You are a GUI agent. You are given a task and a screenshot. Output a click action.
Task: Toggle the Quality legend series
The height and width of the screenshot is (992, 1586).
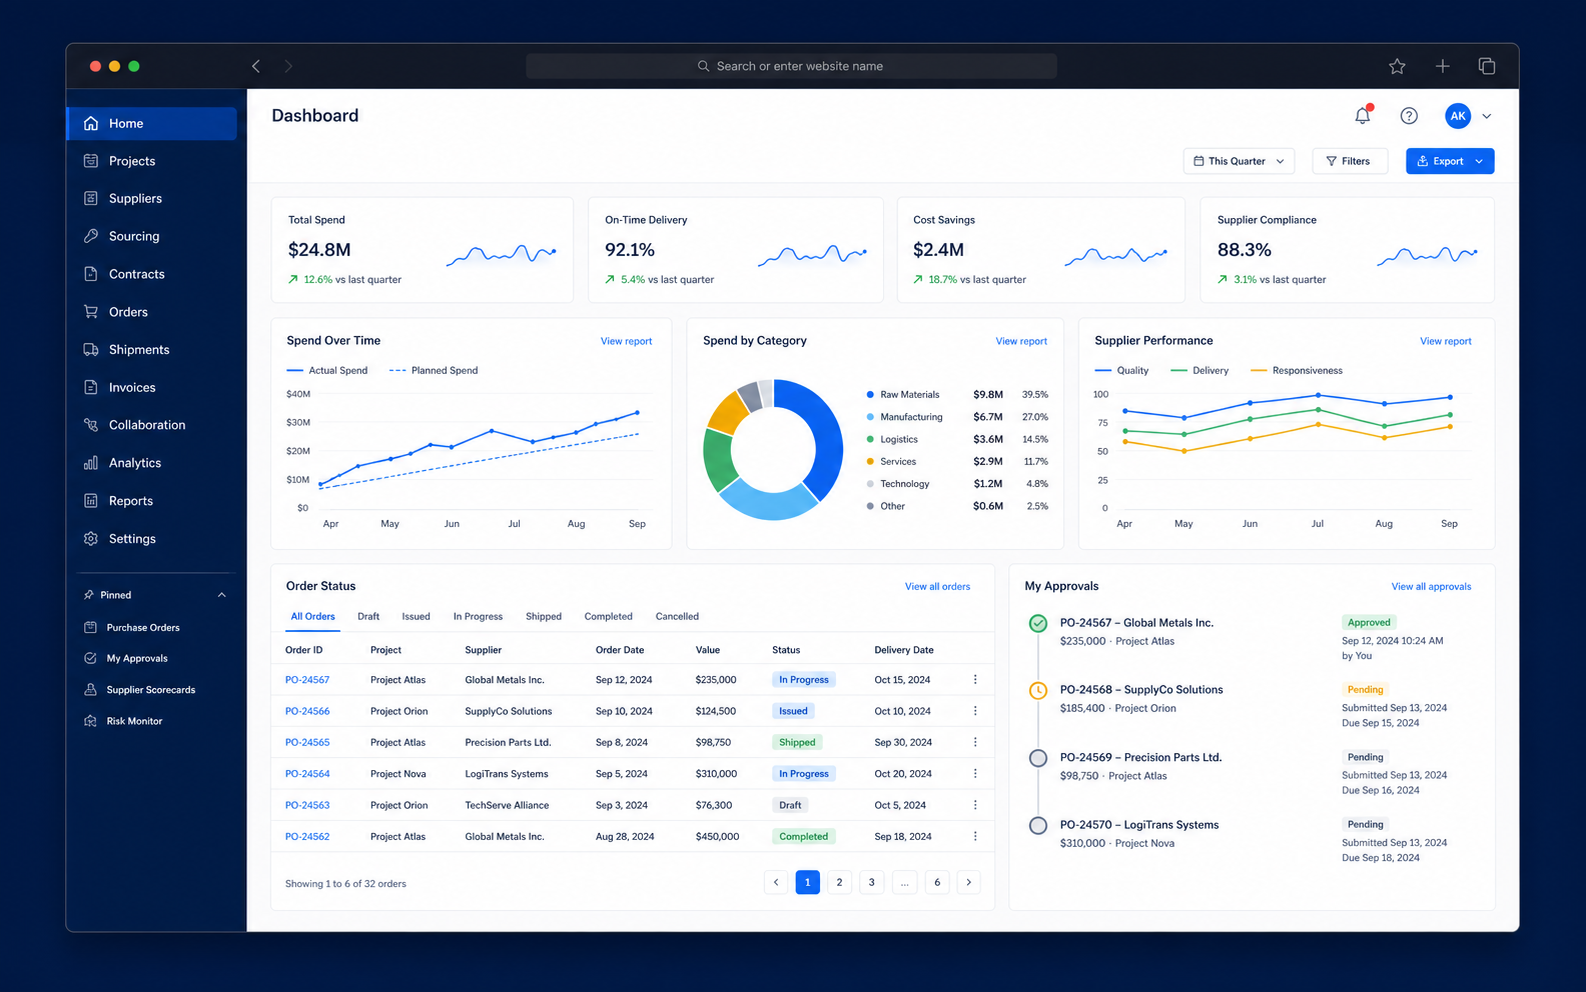pyautogui.click(x=1121, y=371)
